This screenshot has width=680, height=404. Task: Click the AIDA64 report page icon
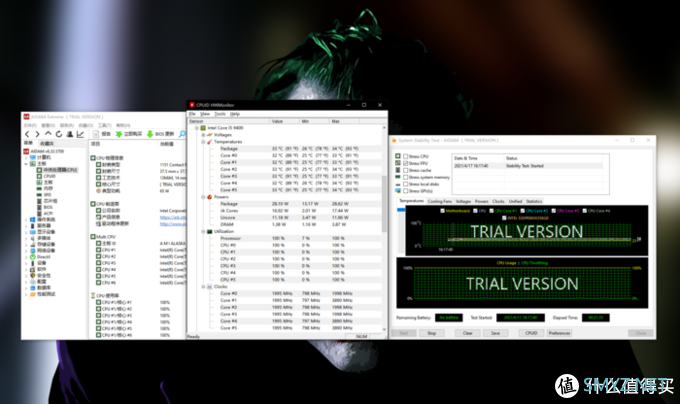(x=97, y=134)
